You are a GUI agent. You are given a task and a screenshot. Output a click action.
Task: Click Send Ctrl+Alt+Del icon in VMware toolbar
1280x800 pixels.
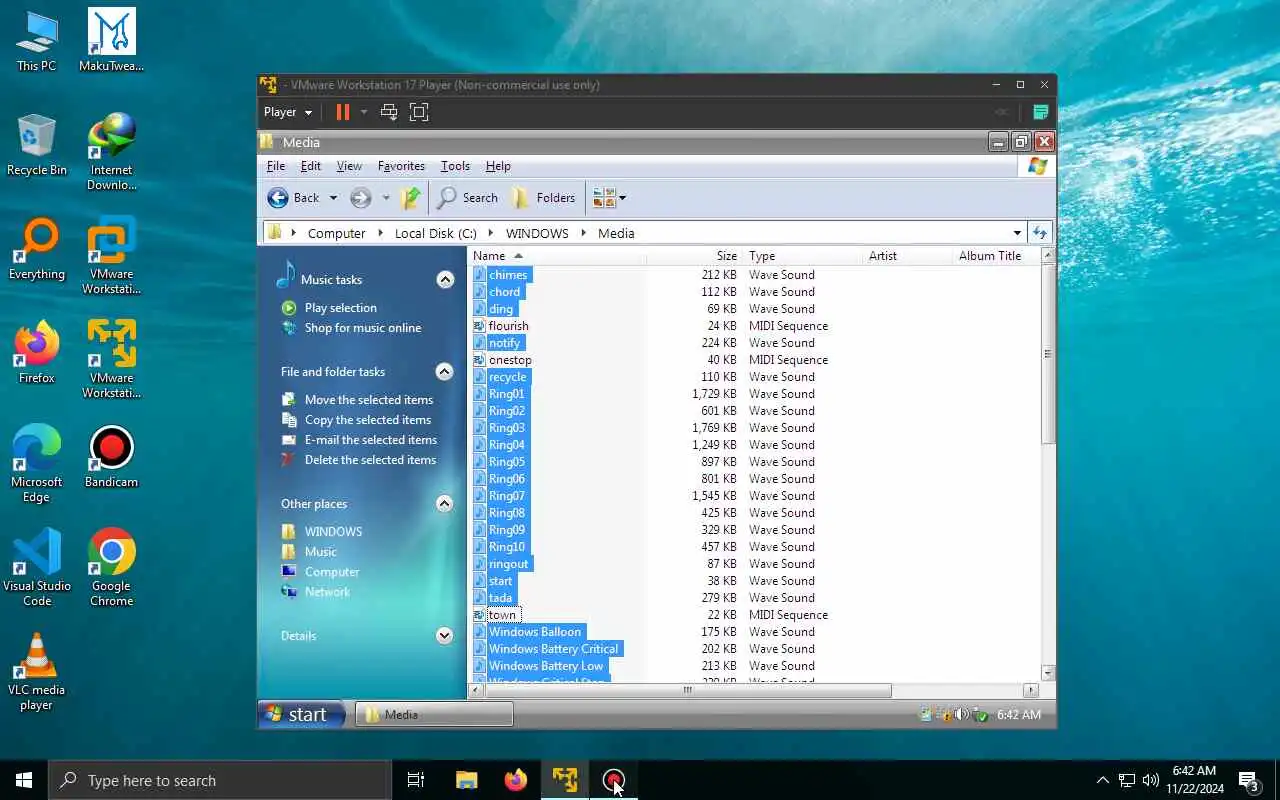click(x=389, y=112)
